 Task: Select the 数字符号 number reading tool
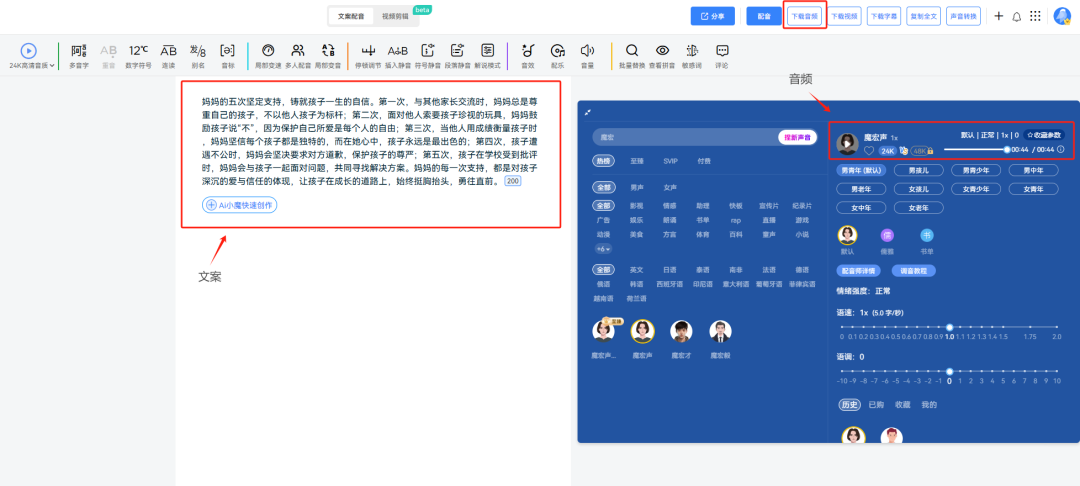138,56
